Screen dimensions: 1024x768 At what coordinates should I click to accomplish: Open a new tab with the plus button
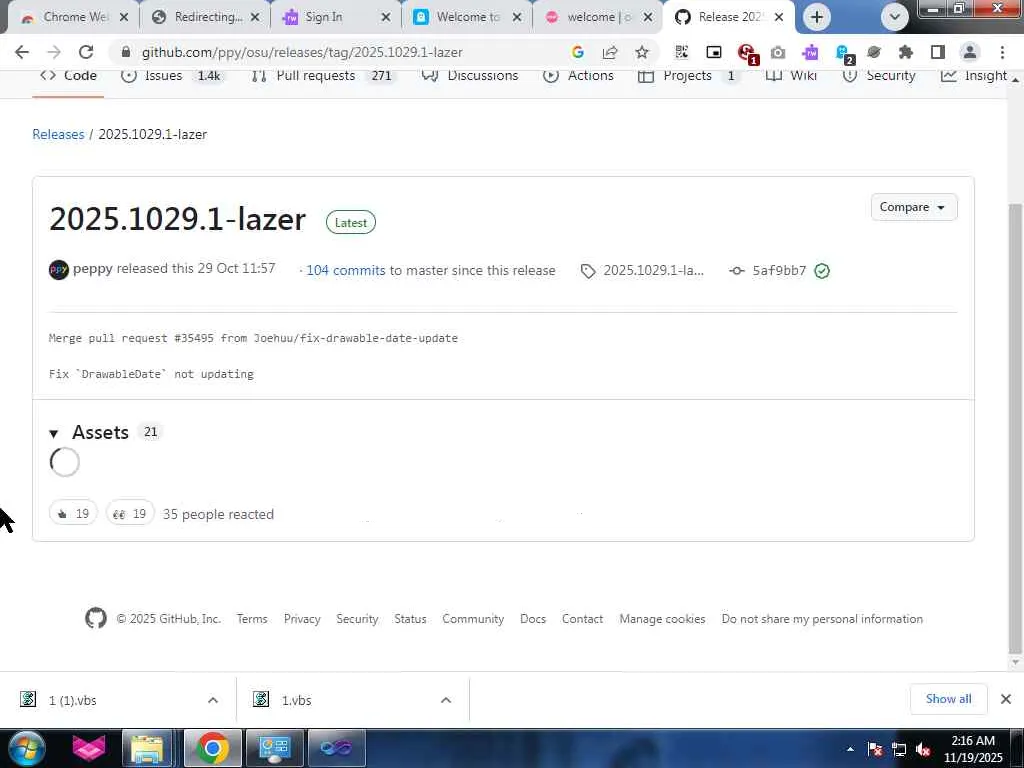[x=816, y=17]
